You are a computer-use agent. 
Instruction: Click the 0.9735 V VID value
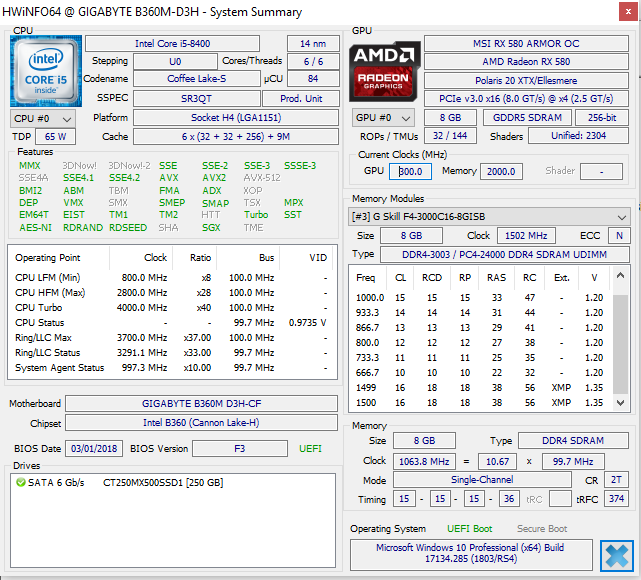pos(307,322)
